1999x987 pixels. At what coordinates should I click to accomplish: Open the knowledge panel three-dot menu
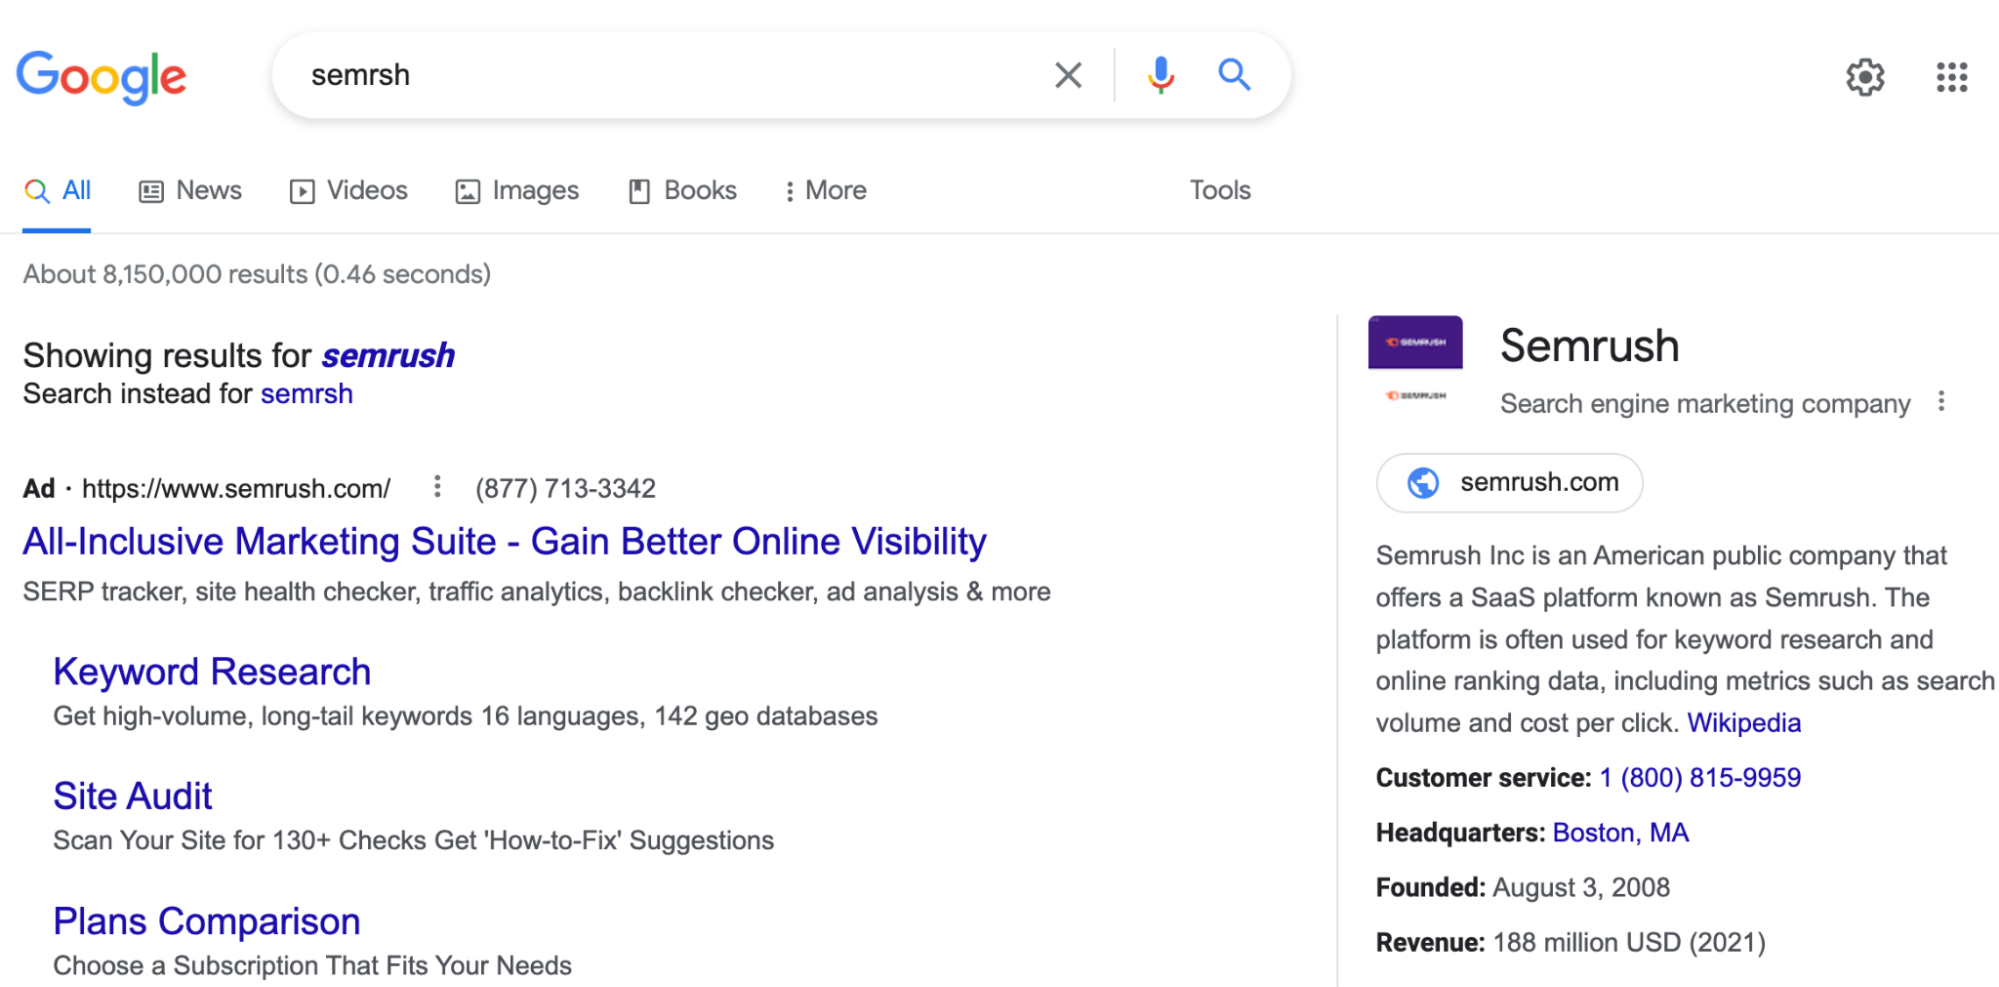point(1941,402)
